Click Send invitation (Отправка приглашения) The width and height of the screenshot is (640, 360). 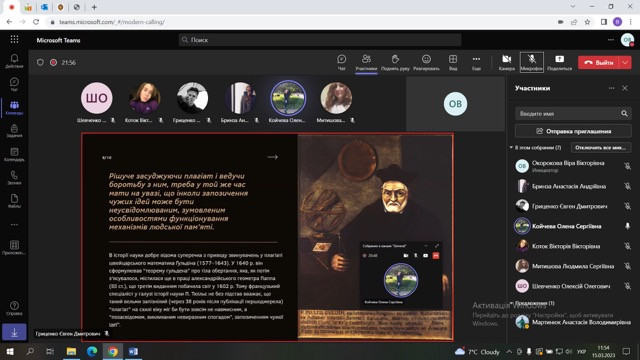(x=573, y=131)
